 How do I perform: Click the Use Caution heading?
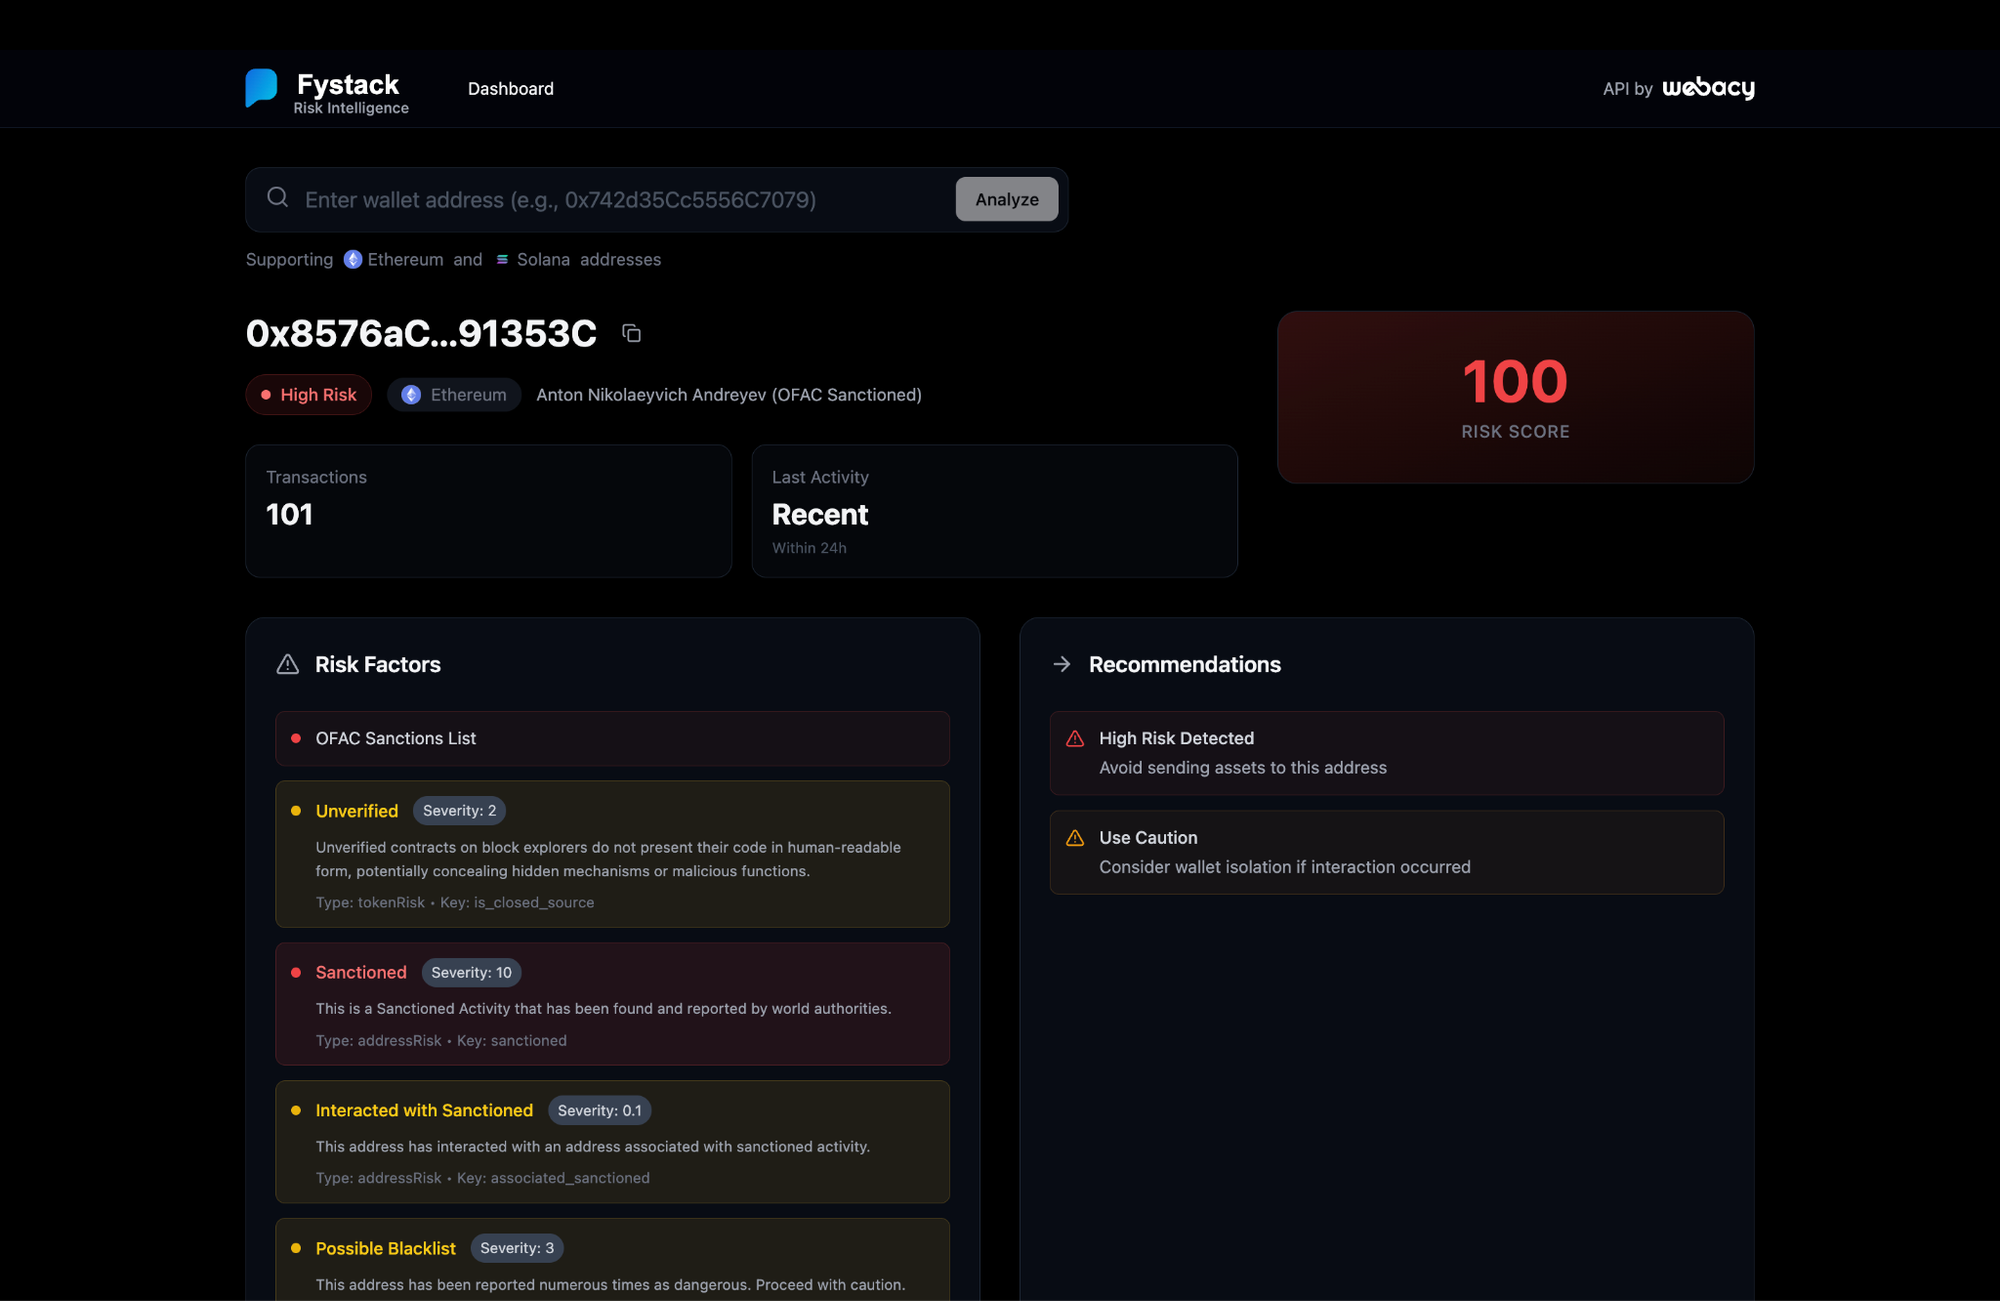(x=1148, y=837)
